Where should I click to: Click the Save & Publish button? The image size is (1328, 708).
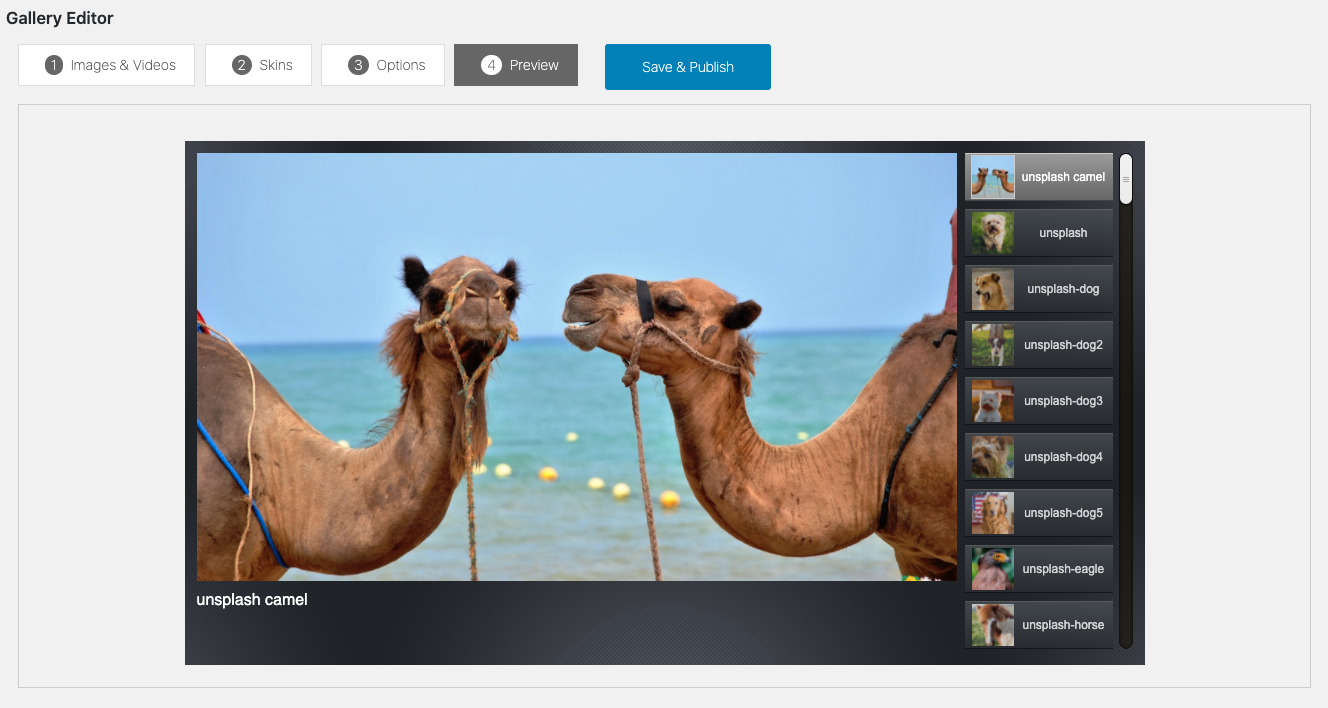[x=687, y=67]
